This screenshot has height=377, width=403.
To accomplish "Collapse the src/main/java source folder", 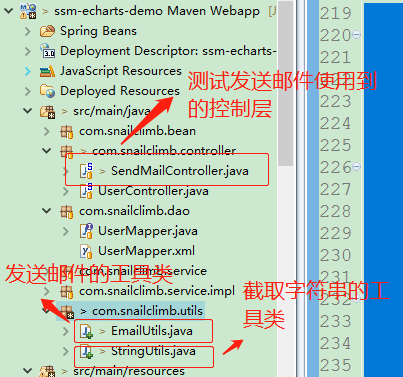I will tap(28, 111).
